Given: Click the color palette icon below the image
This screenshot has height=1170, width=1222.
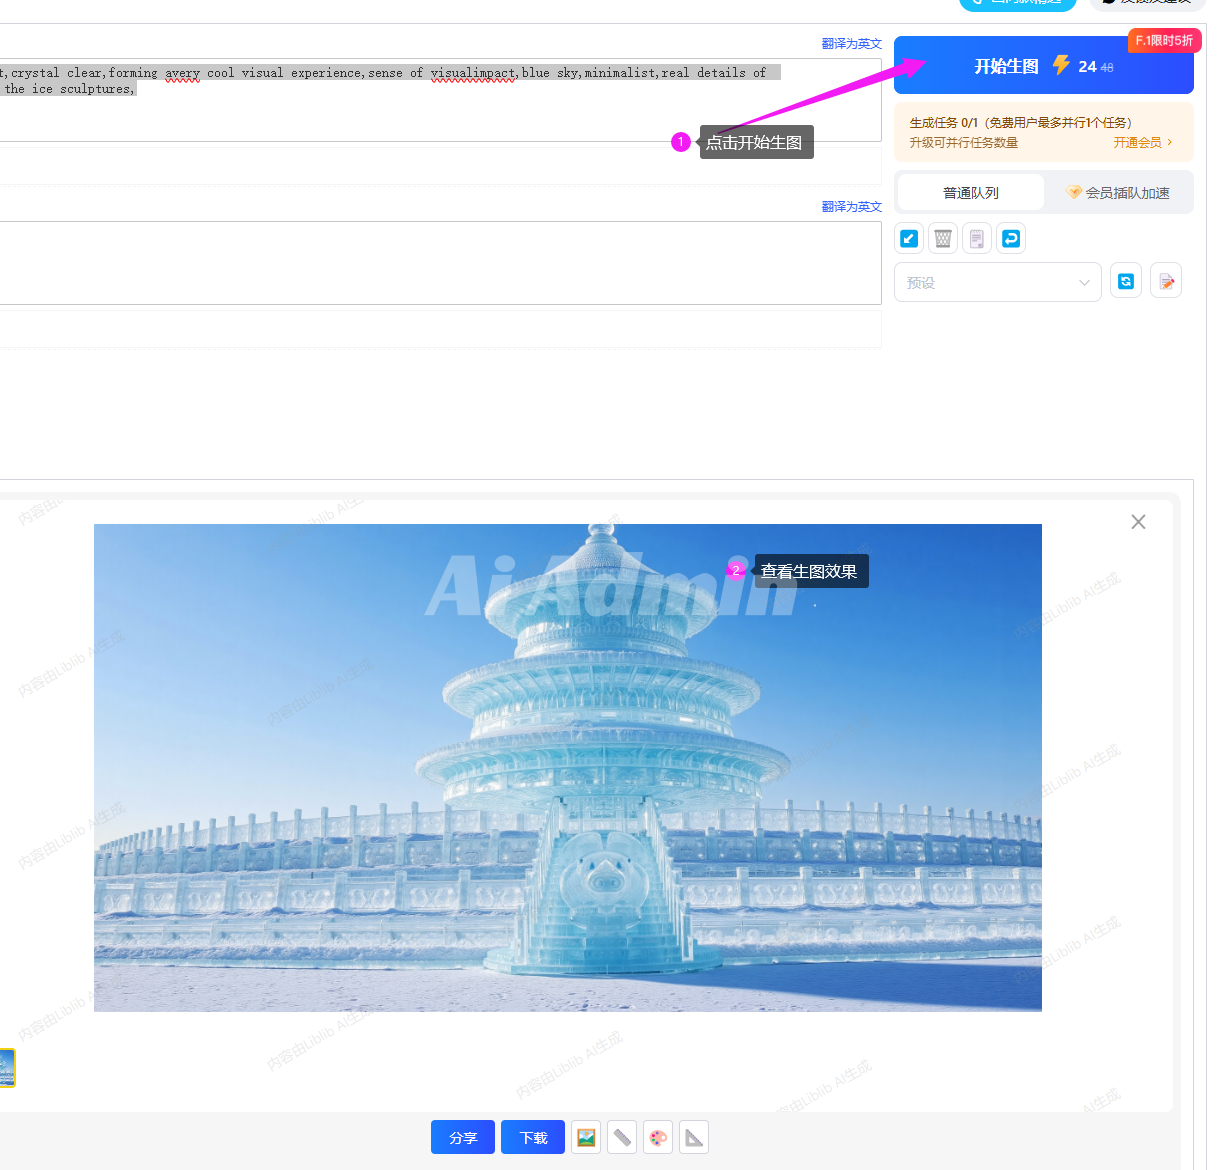Looking at the screenshot, I should (658, 1137).
